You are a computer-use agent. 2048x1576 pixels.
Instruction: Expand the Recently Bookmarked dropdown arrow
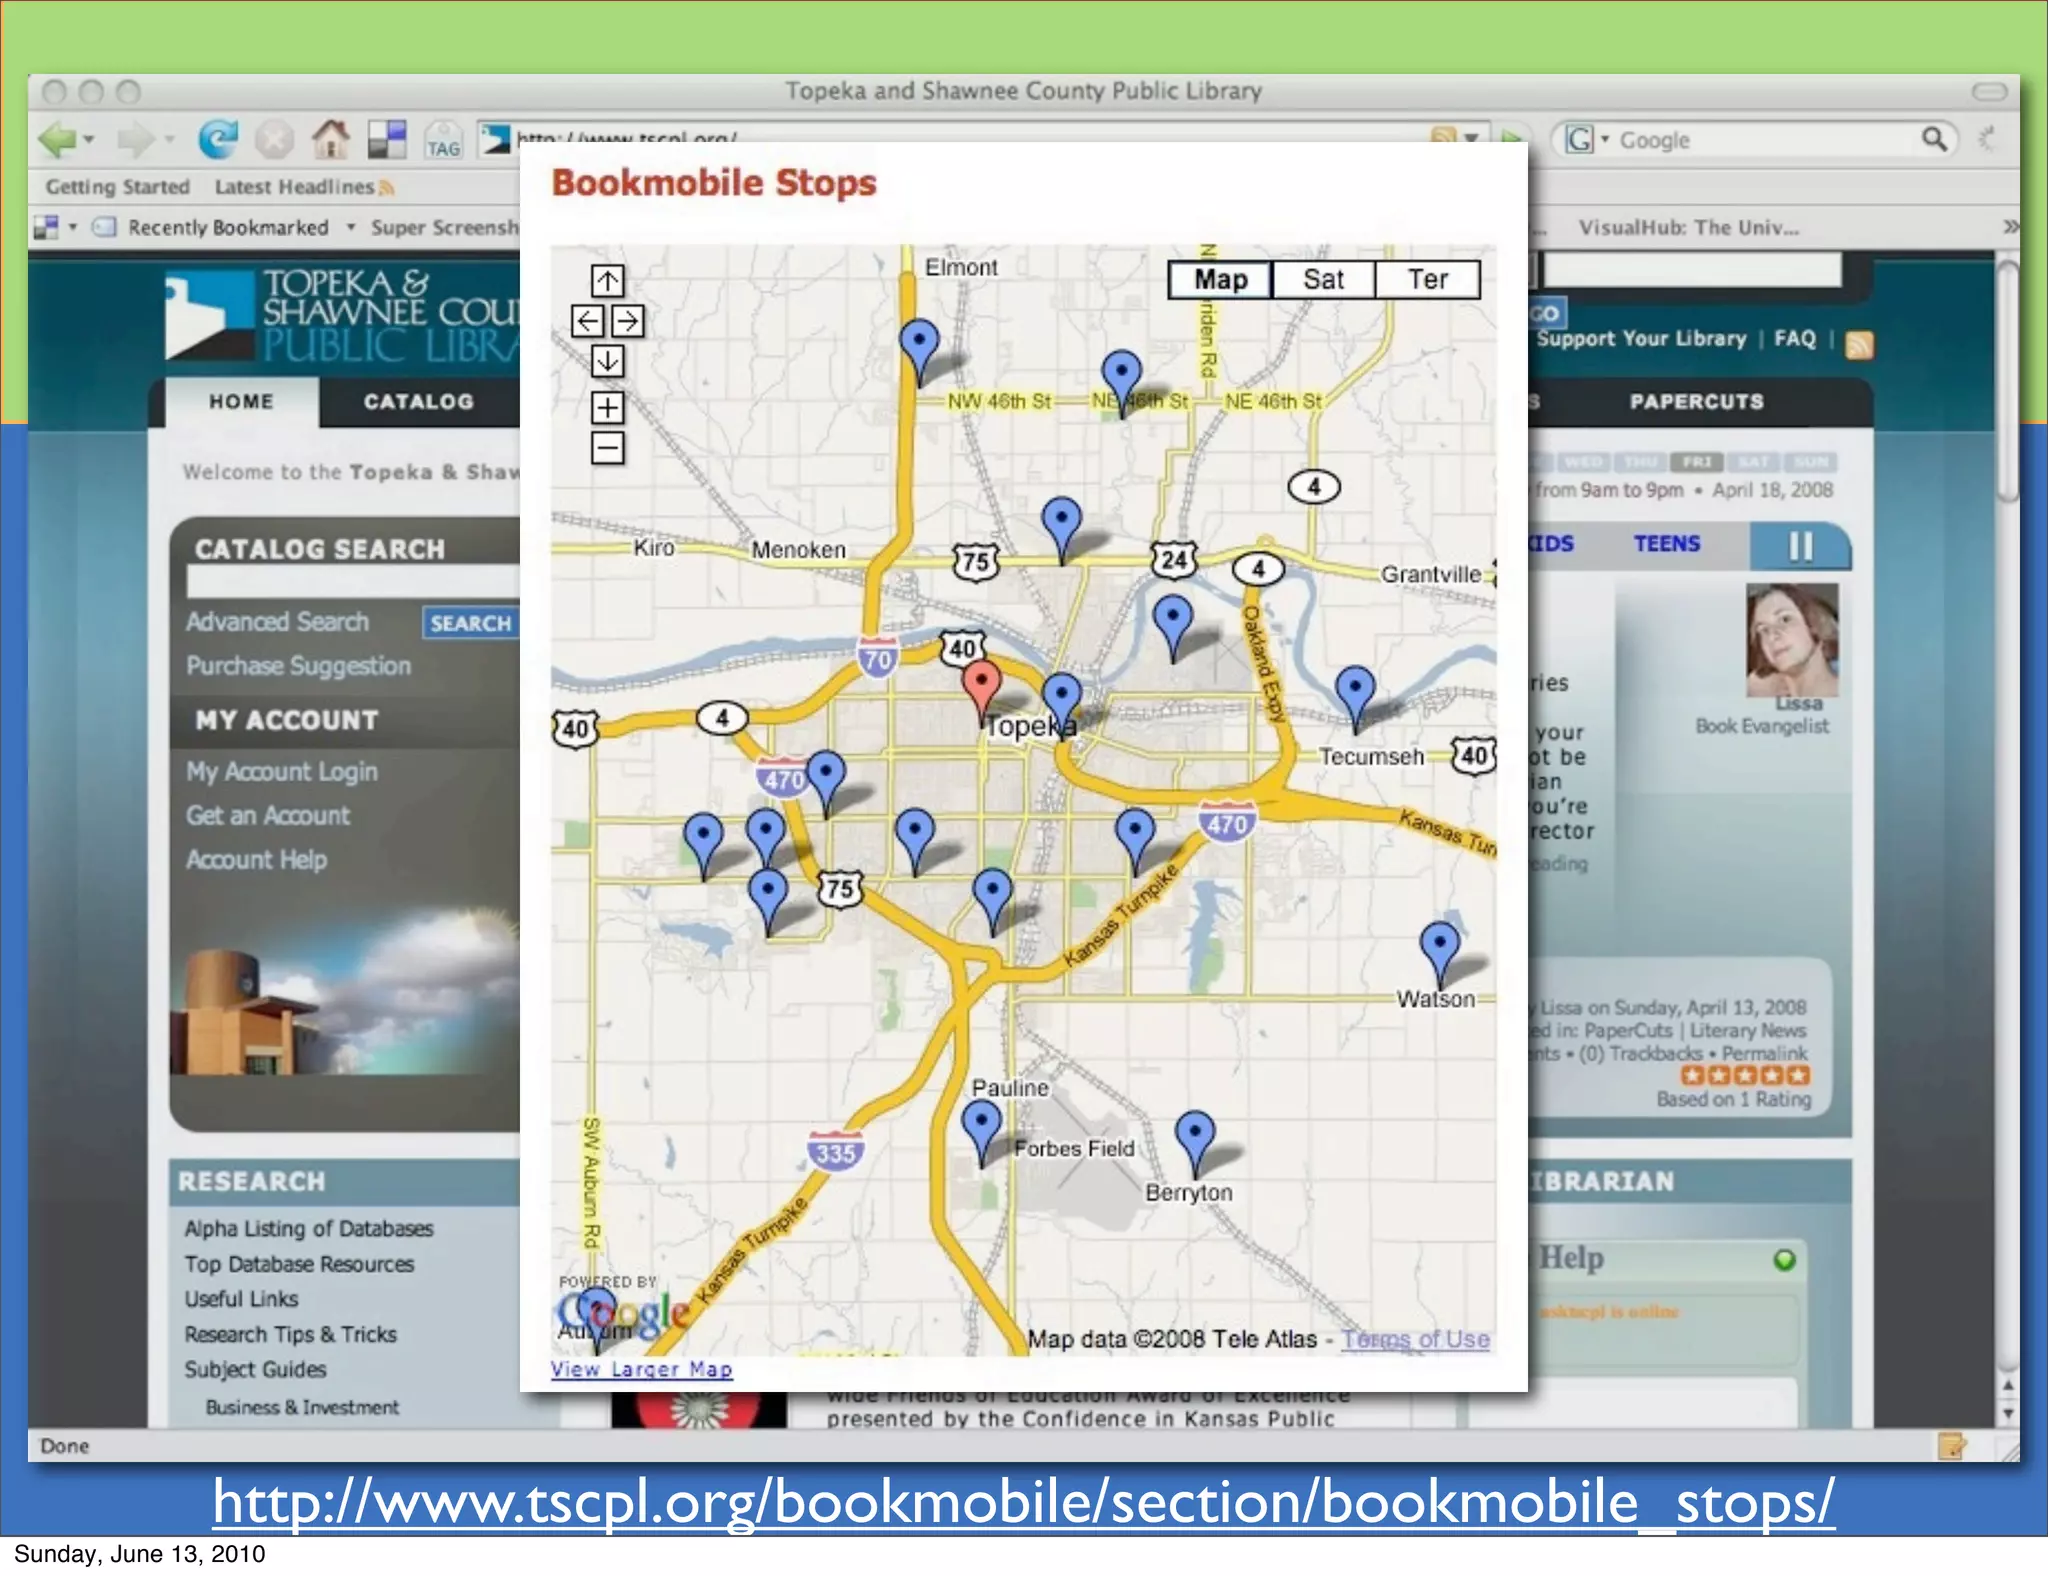(351, 227)
